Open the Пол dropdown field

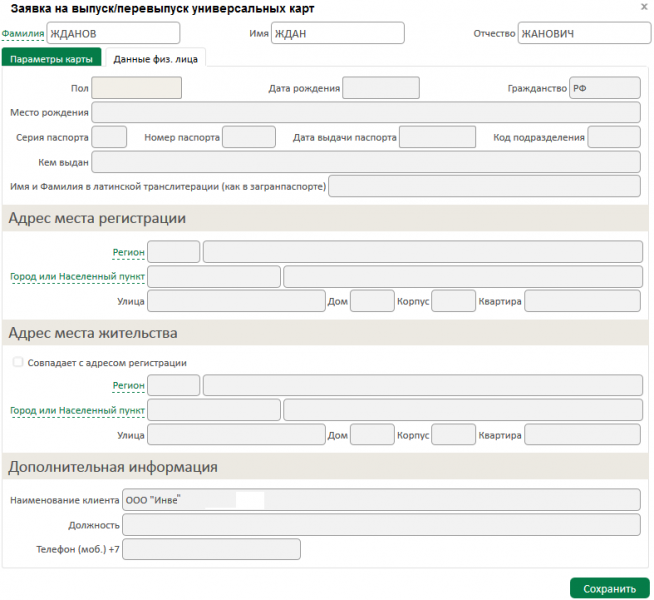[x=136, y=88]
